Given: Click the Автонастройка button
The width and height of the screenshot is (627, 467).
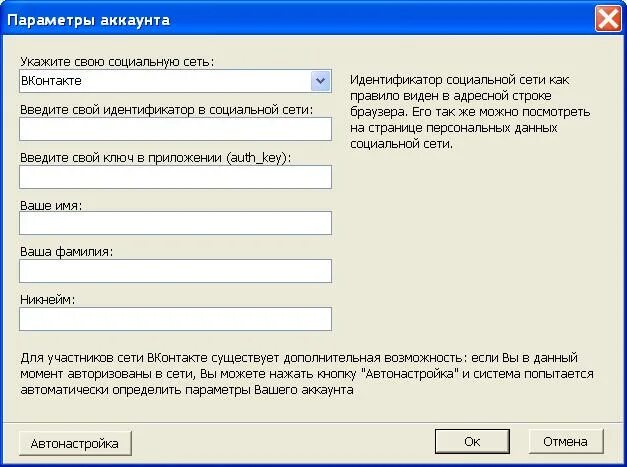Looking at the screenshot, I should (75, 443).
